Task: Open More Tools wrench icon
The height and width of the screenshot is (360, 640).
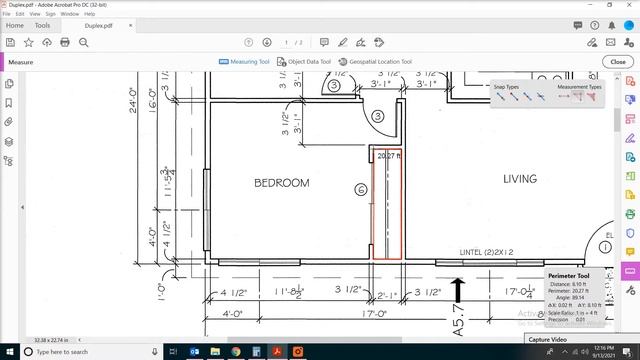Action: coord(630,290)
